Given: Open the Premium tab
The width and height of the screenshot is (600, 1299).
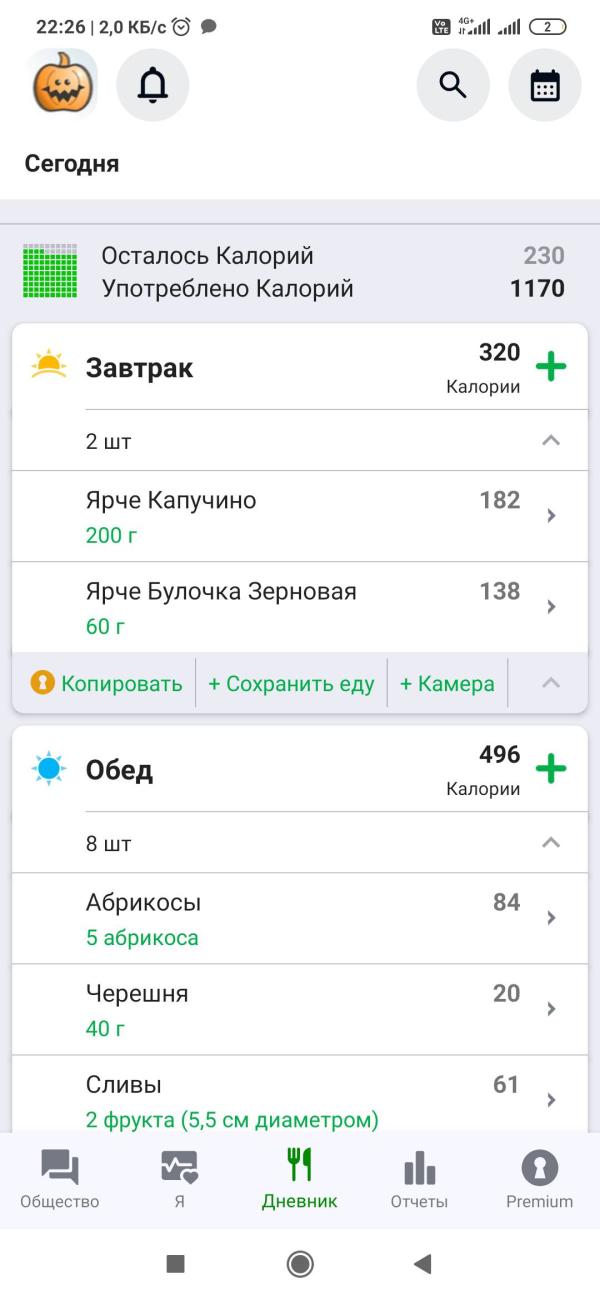Looking at the screenshot, I should [x=540, y=1181].
